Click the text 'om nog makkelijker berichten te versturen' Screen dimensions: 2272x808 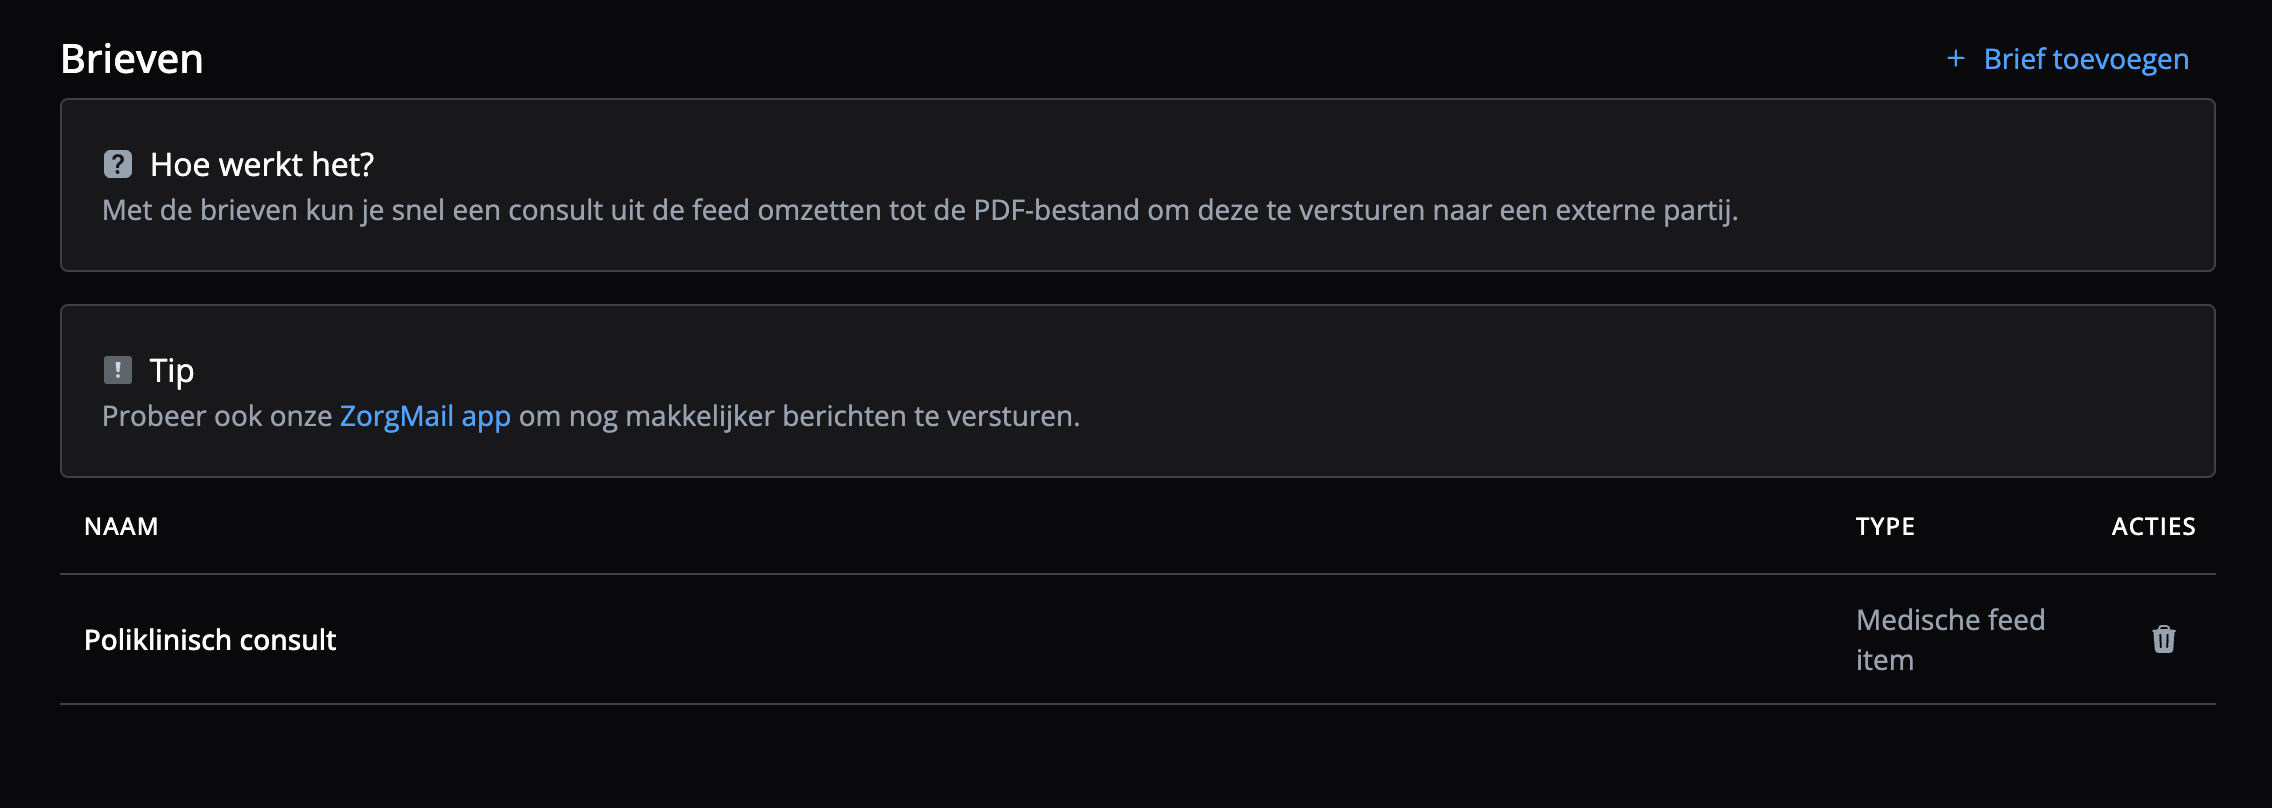click(x=799, y=416)
